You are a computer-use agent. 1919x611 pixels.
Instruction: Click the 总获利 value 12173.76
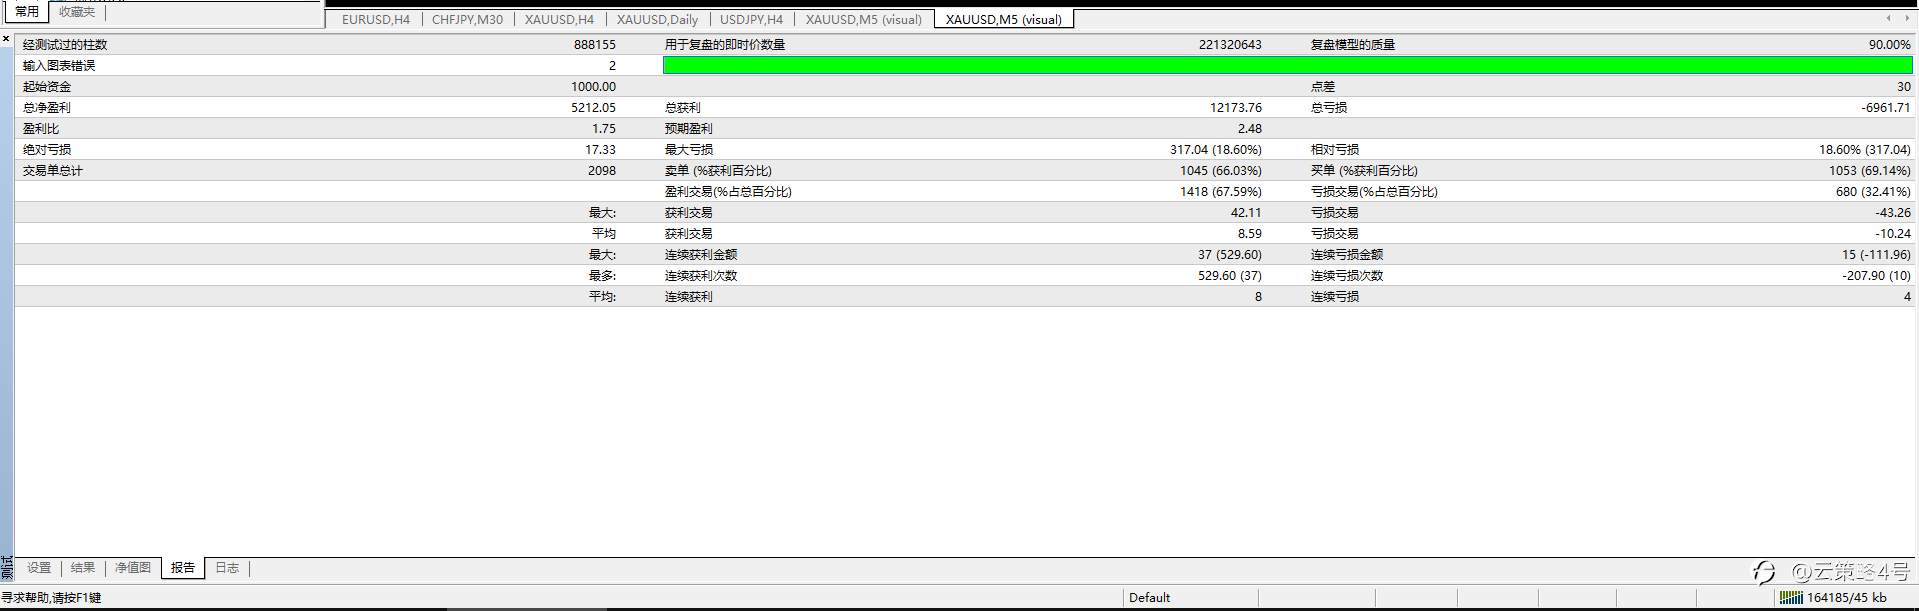1235,108
